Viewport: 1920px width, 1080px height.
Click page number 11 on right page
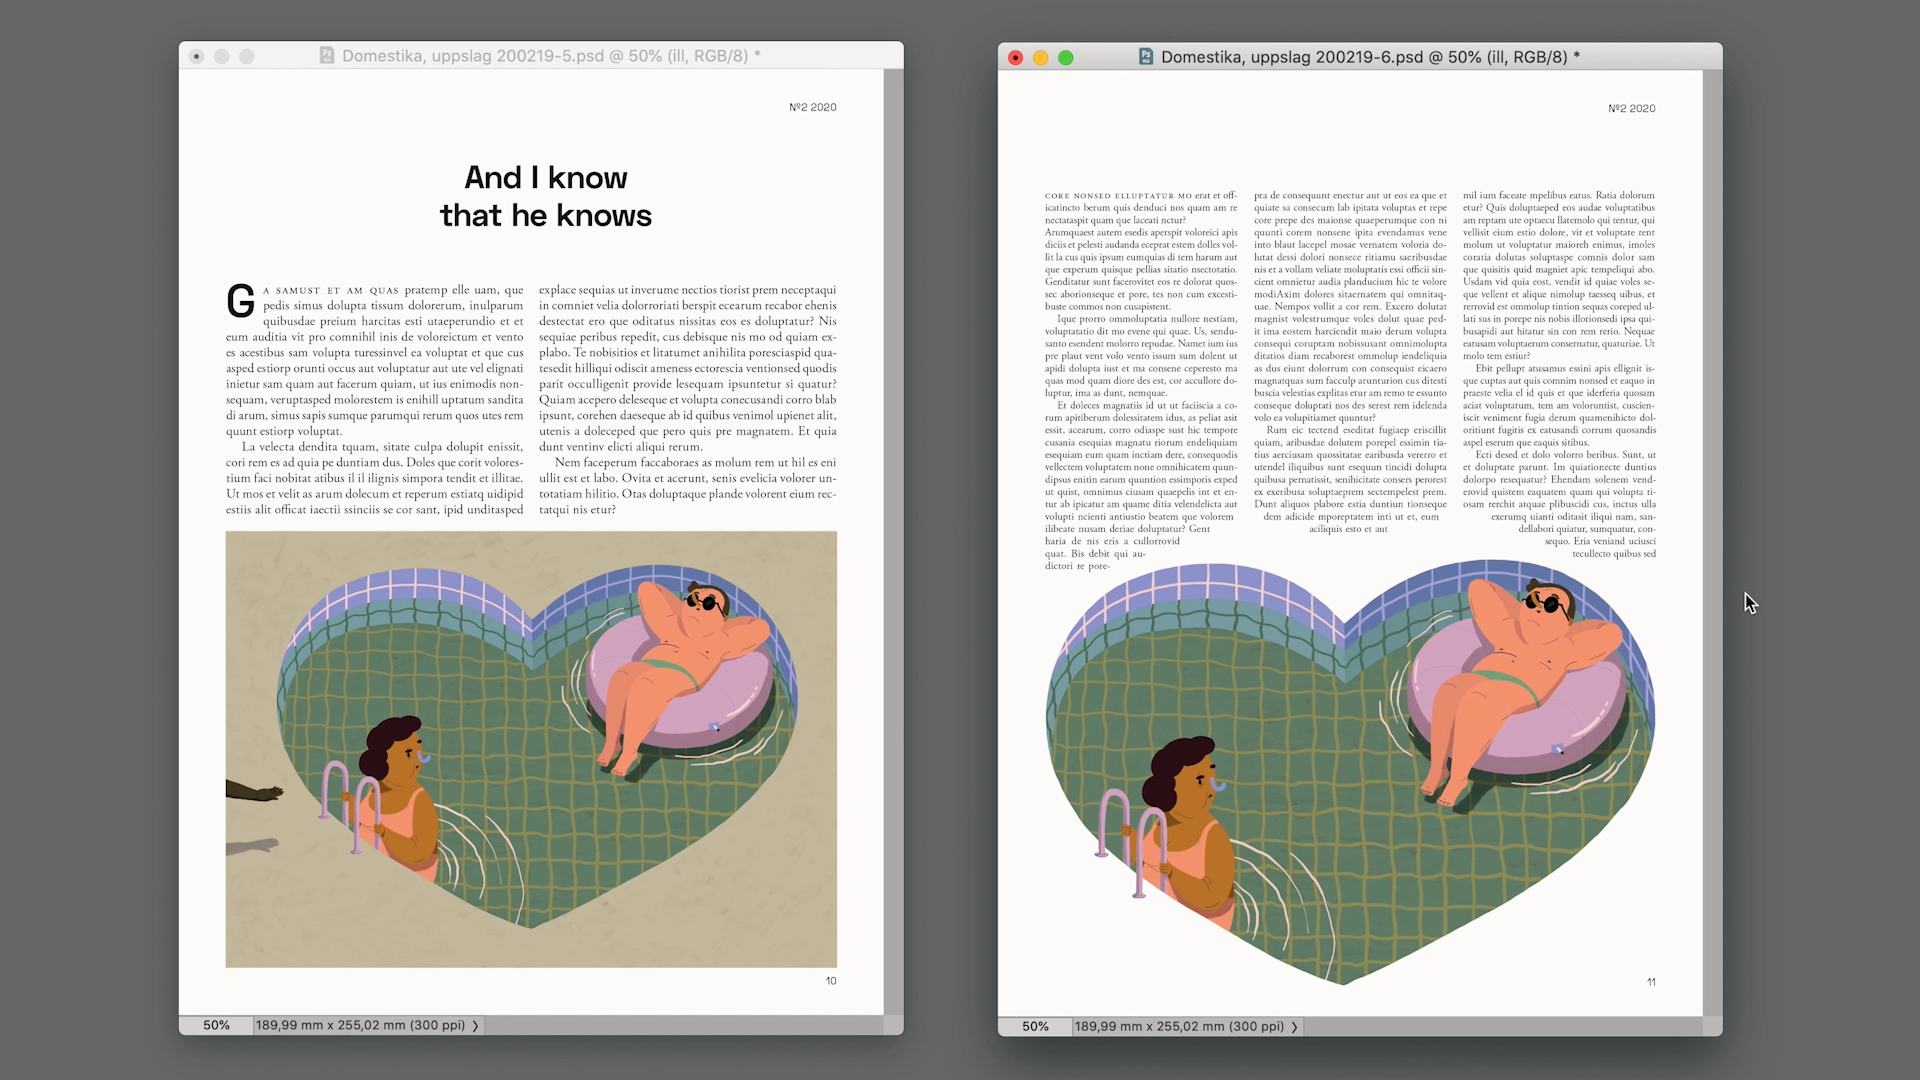[1651, 982]
